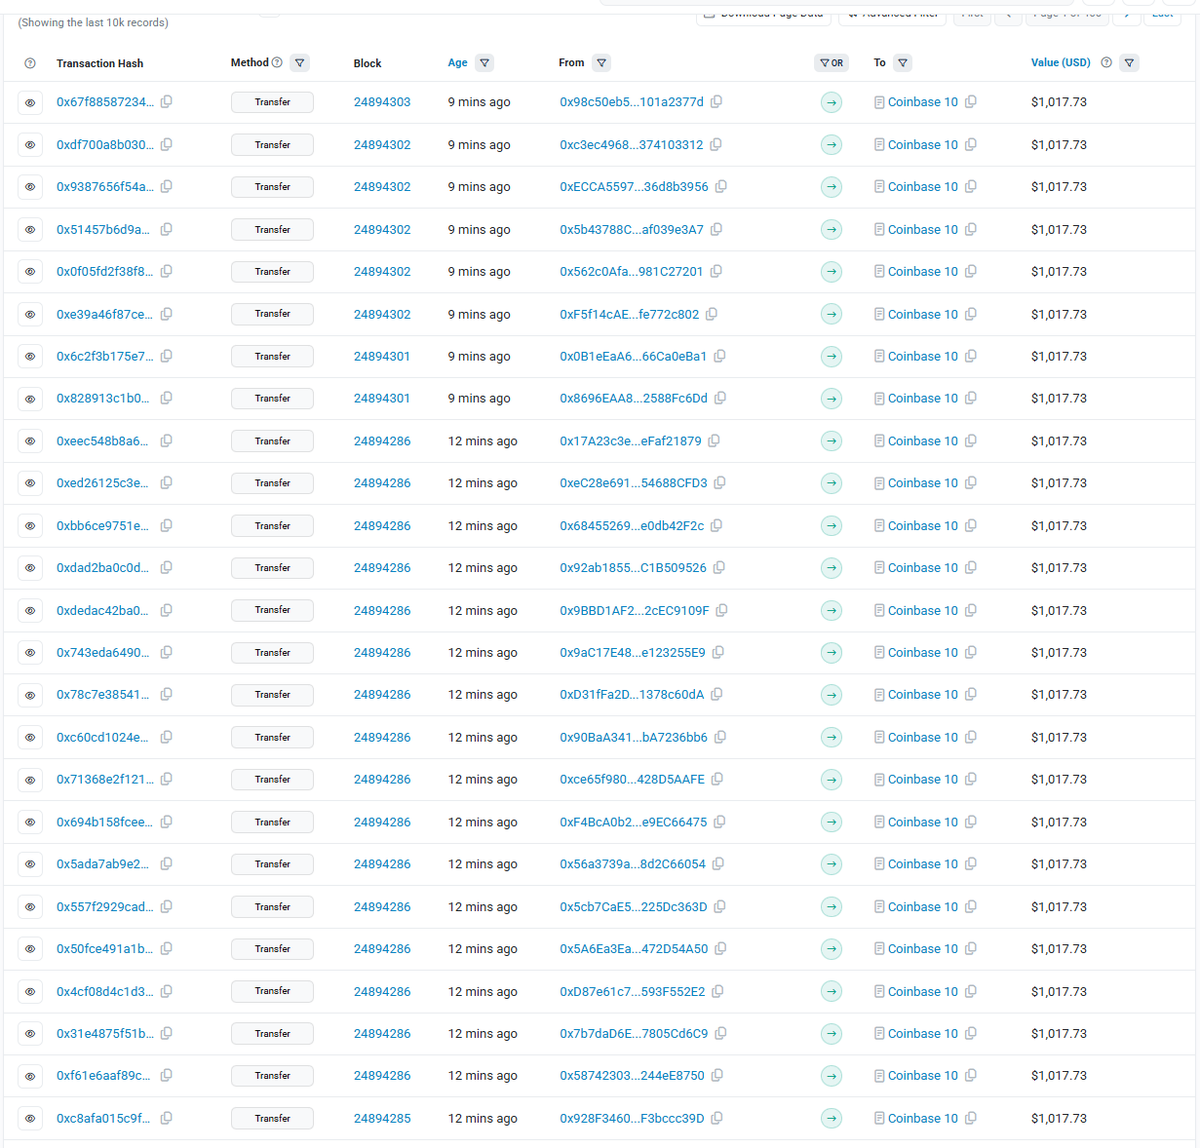Open Age column filter dropdown
The image size is (1200, 1148).
[485, 63]
